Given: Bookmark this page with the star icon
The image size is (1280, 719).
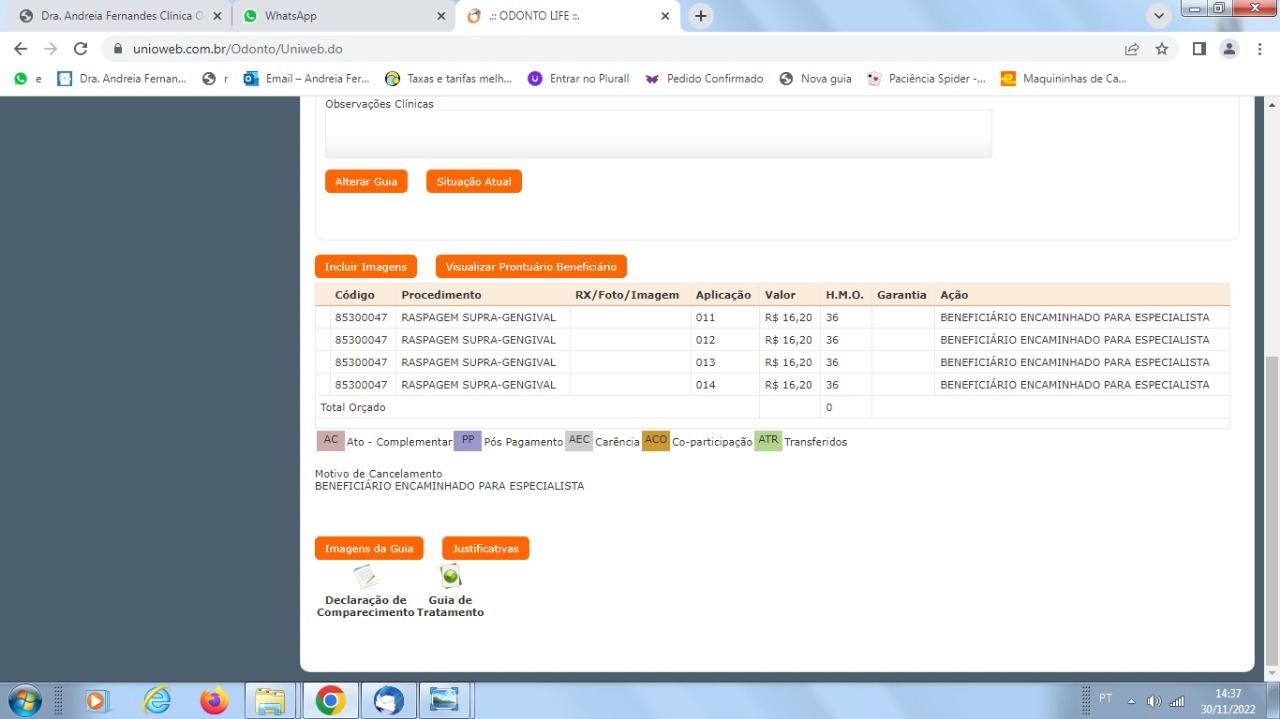Looking at the screenshot, I should [1162, 49].
